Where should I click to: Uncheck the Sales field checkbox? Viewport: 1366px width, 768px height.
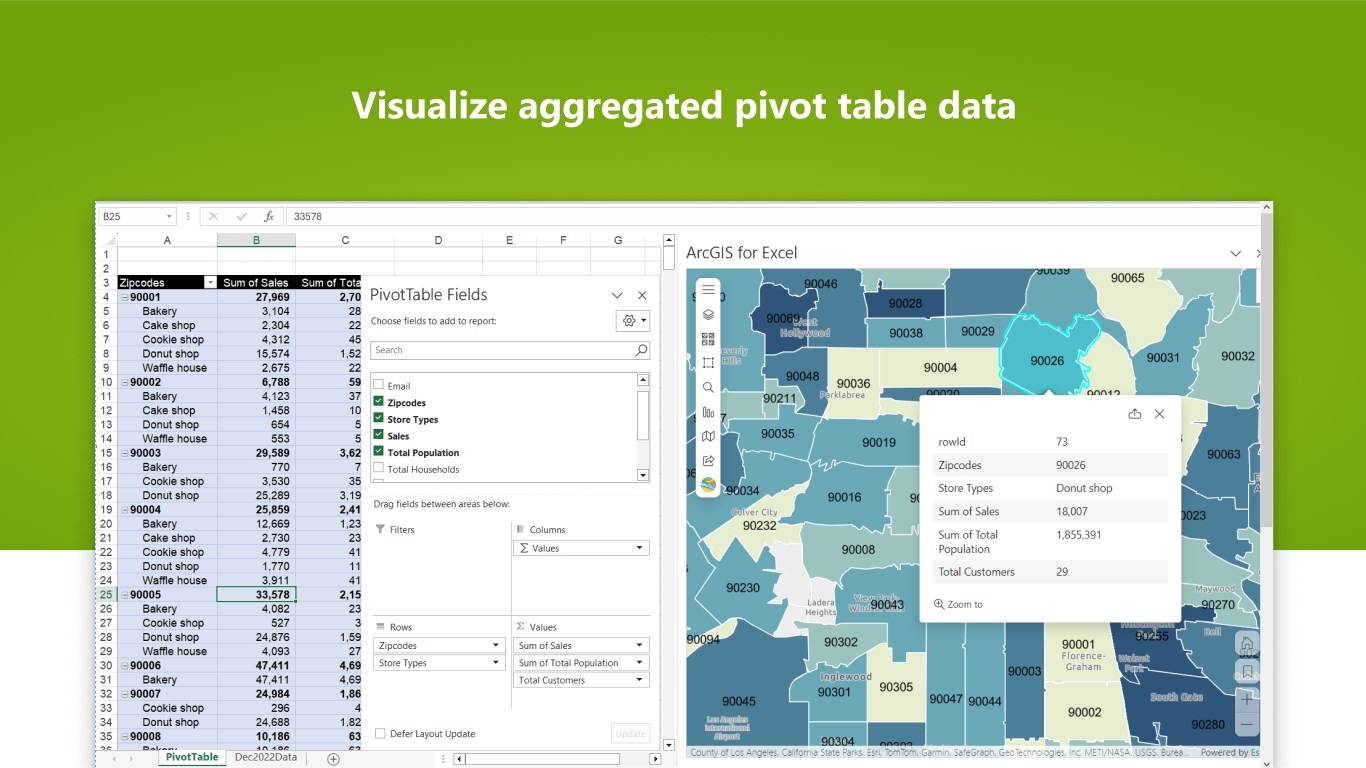tap(378, 435)
